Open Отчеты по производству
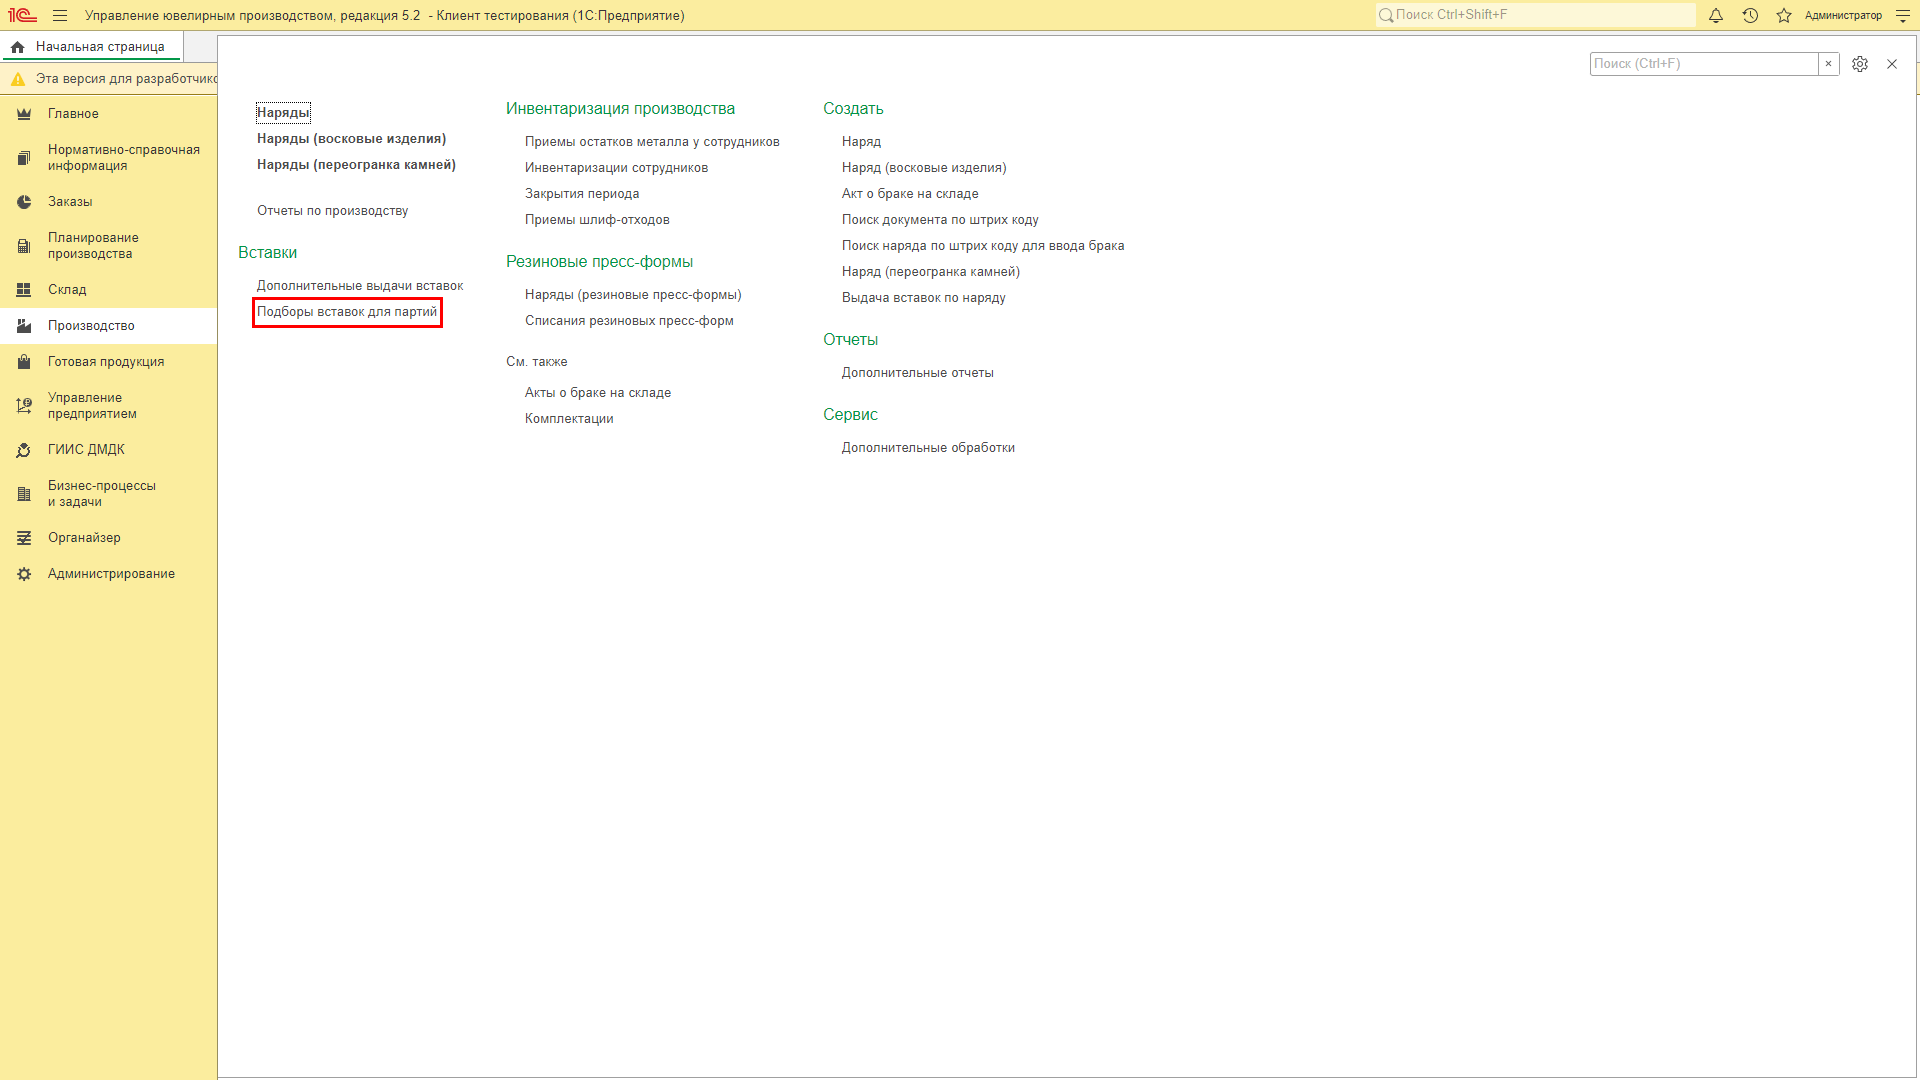 [332, 211]
